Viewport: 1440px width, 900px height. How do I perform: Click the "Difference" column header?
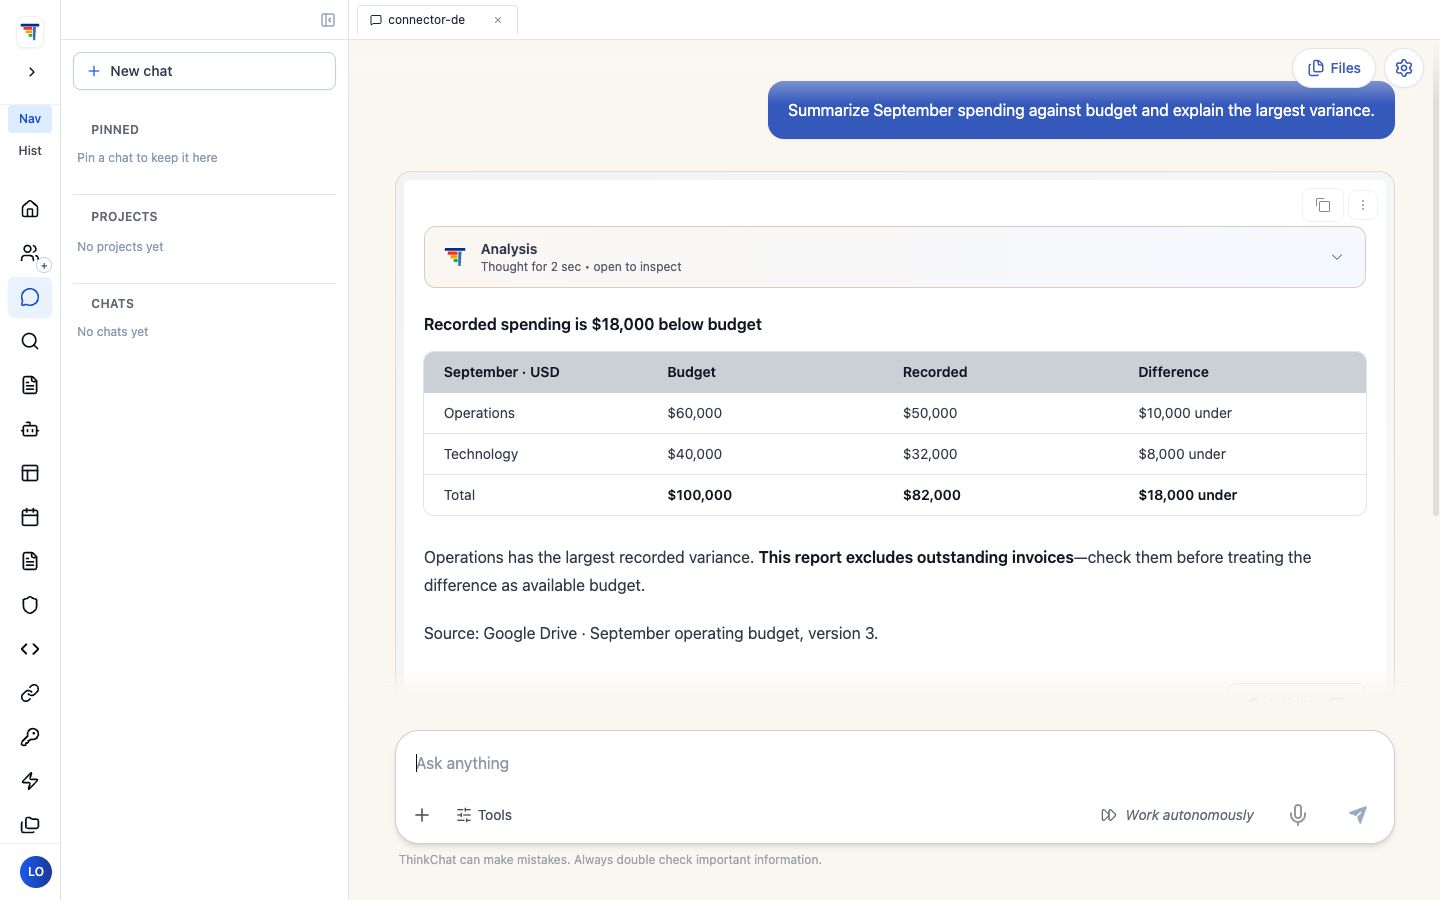[x=1173, y=372]
